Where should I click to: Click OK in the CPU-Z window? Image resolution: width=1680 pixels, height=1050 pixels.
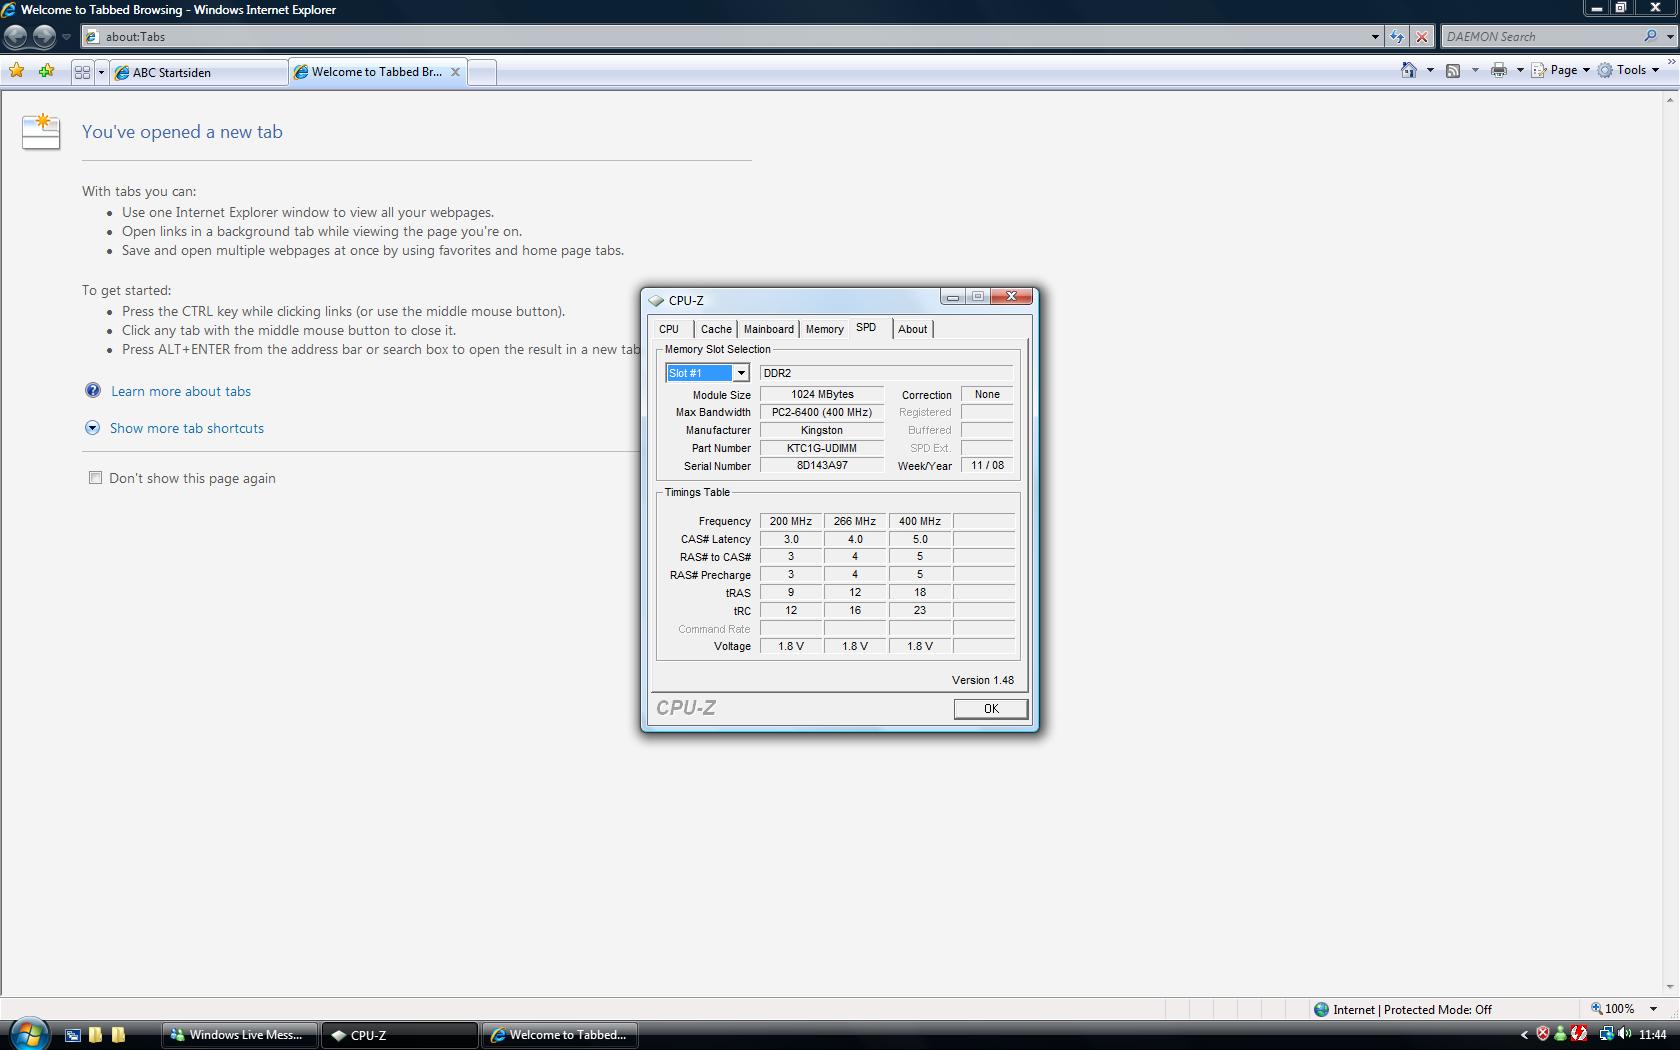[991, 708]
